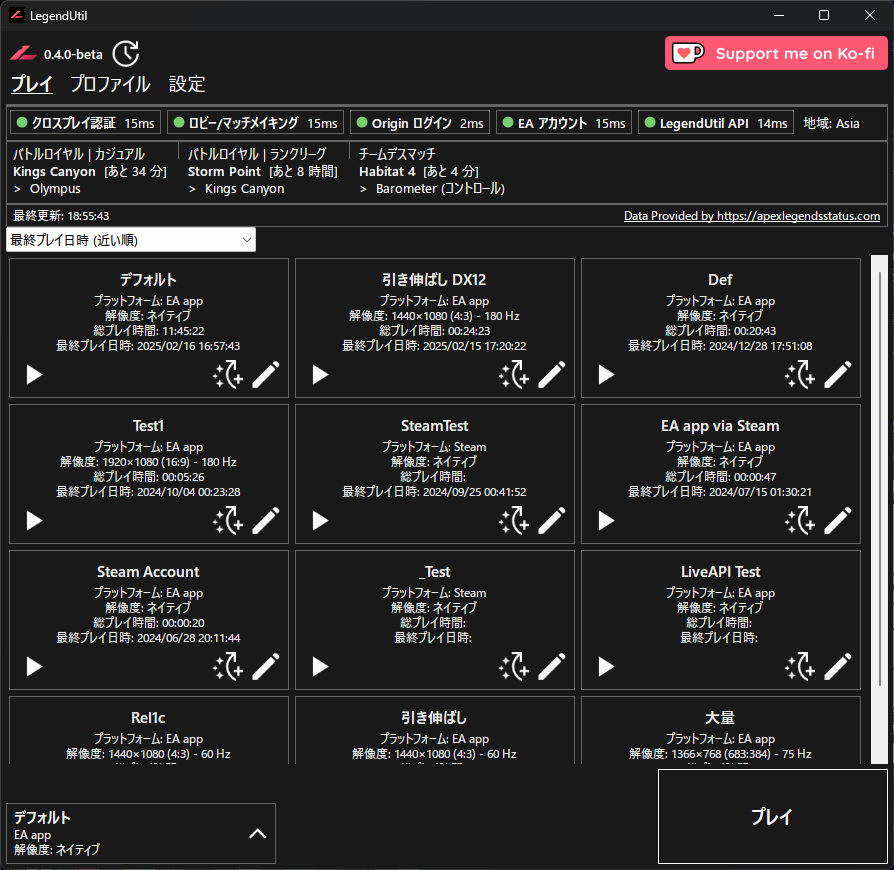Screen dimensions: 894x870
Task: Launch the Test1 profile play icon
Action: [34, 521]
